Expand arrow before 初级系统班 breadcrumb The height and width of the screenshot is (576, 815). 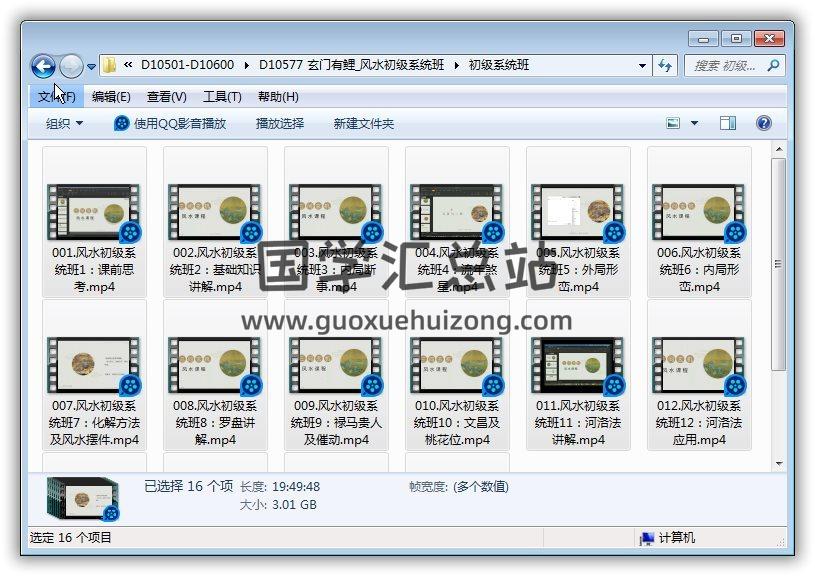click(456, 66)
